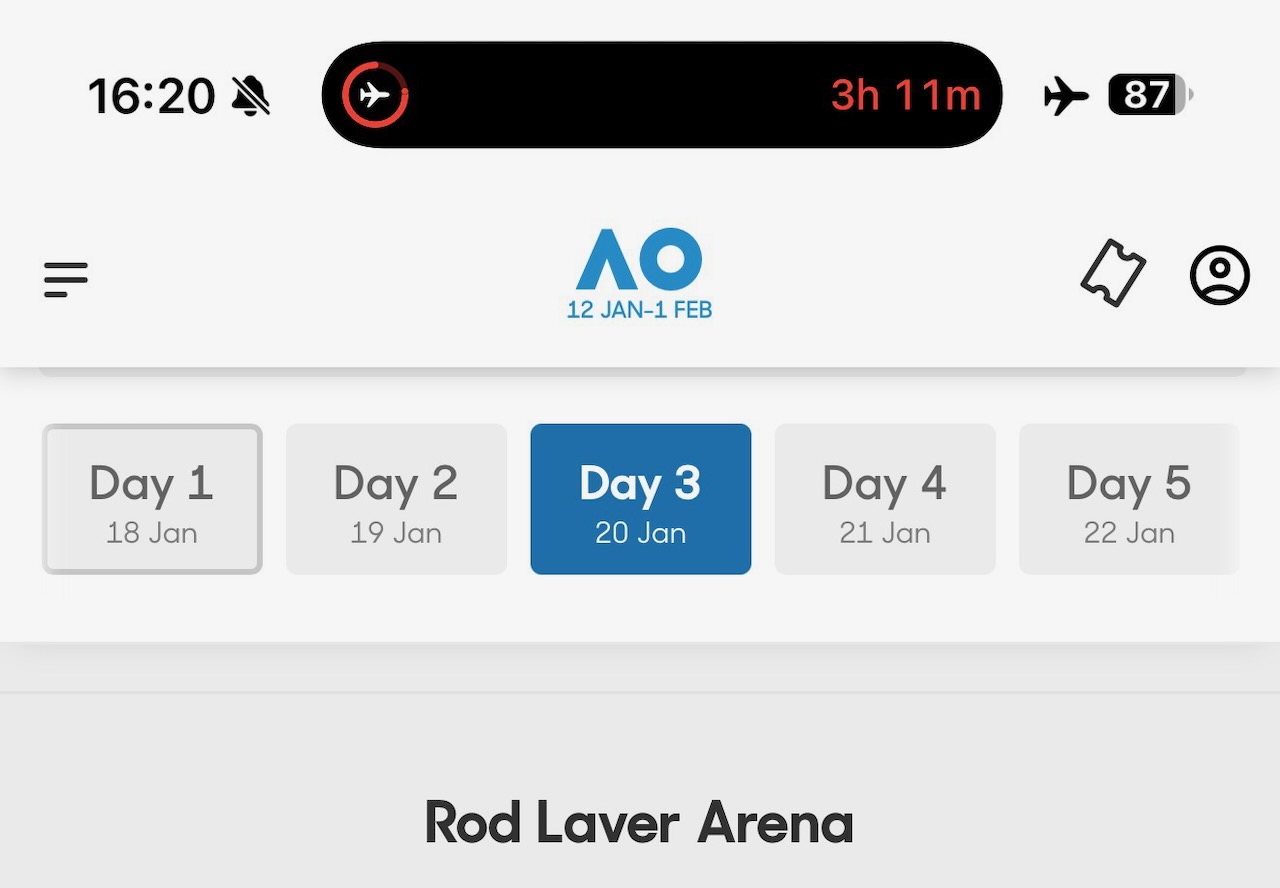Image resolution: width=1280 pixels, height=888 pixels.
Task: Open the user profile icon
Action: 1219,275
